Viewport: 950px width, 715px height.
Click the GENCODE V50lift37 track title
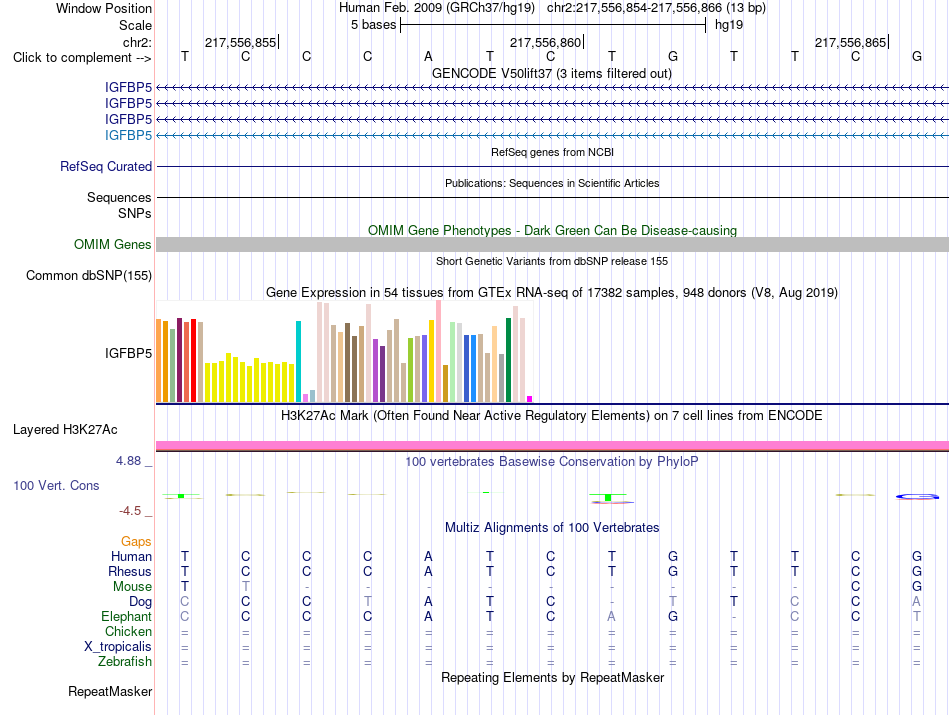(551, 73)
